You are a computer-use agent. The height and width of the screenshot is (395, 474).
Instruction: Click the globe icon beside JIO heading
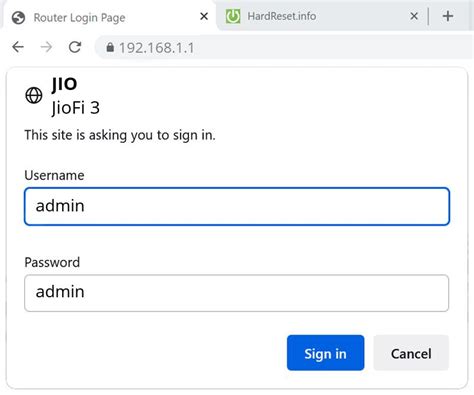[x=34, y=95]
